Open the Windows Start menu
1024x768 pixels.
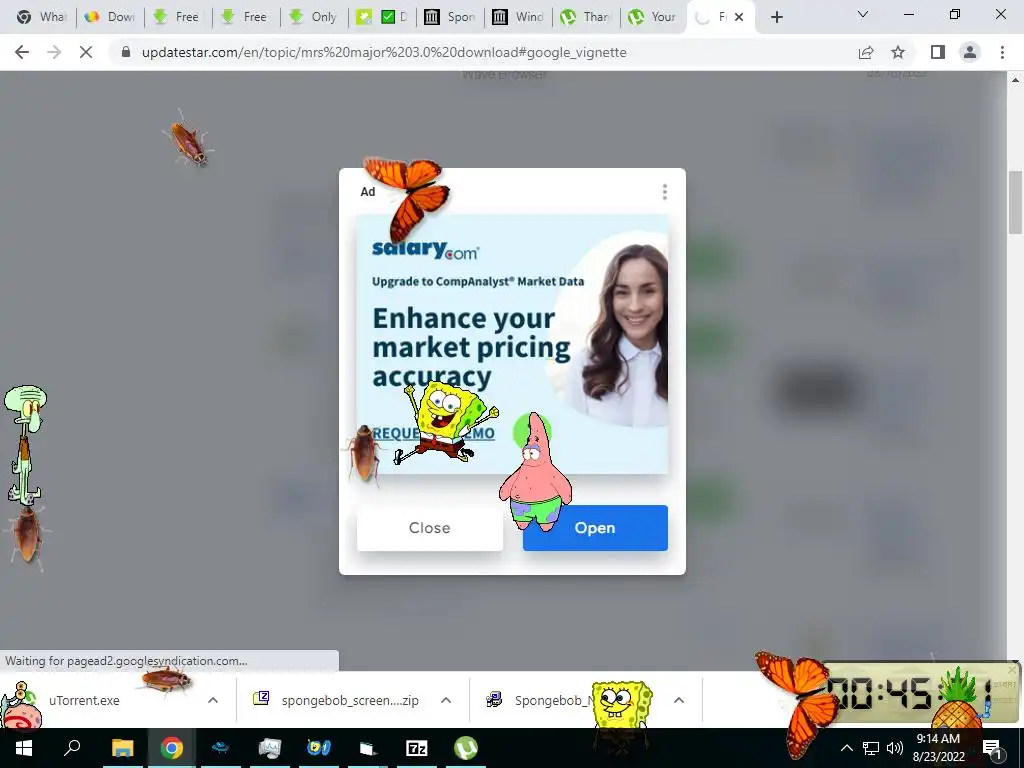click(x=24, y=748)
